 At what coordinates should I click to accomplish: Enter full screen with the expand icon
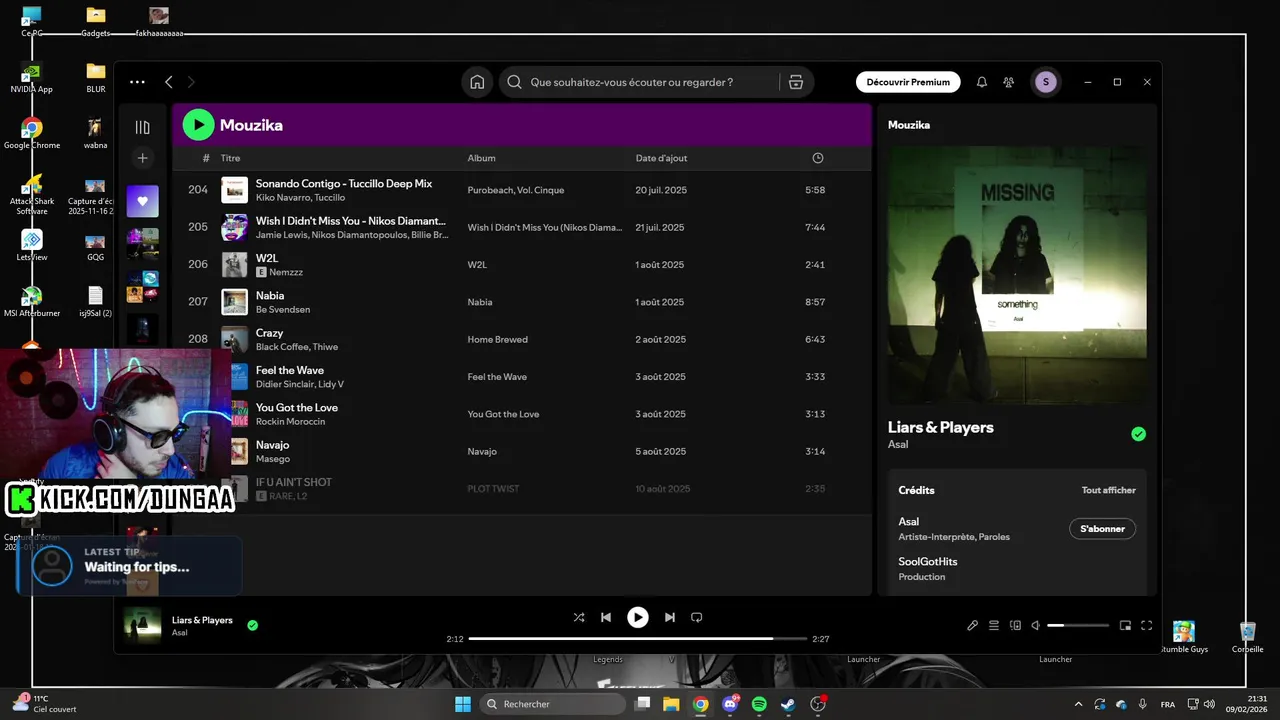(x=1146, y=625)
